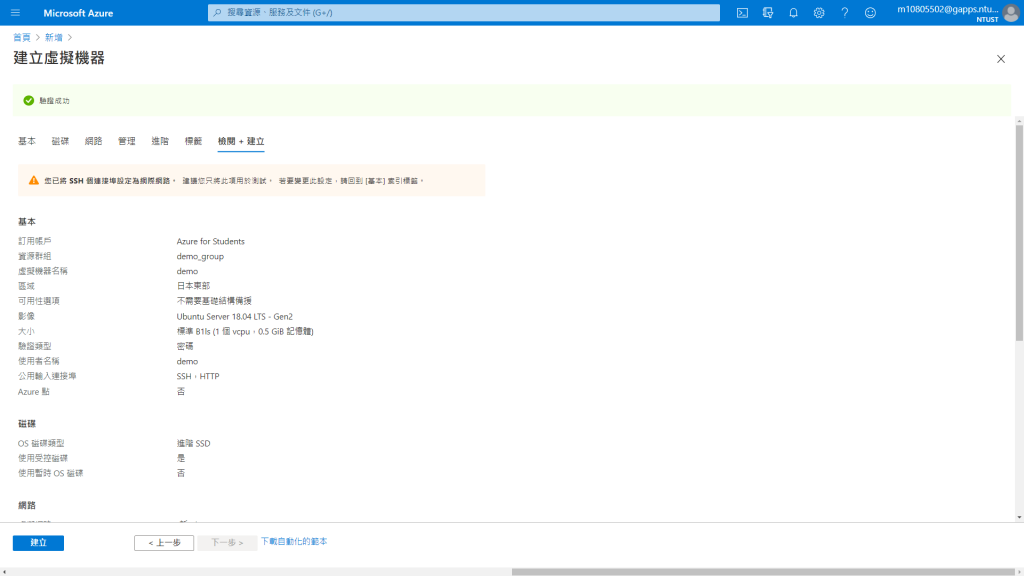This screenshot has height=576, width=1024.
Task: Click the 使用暫時 OS 磁碟 label
Action: click(x=50, y=473)
